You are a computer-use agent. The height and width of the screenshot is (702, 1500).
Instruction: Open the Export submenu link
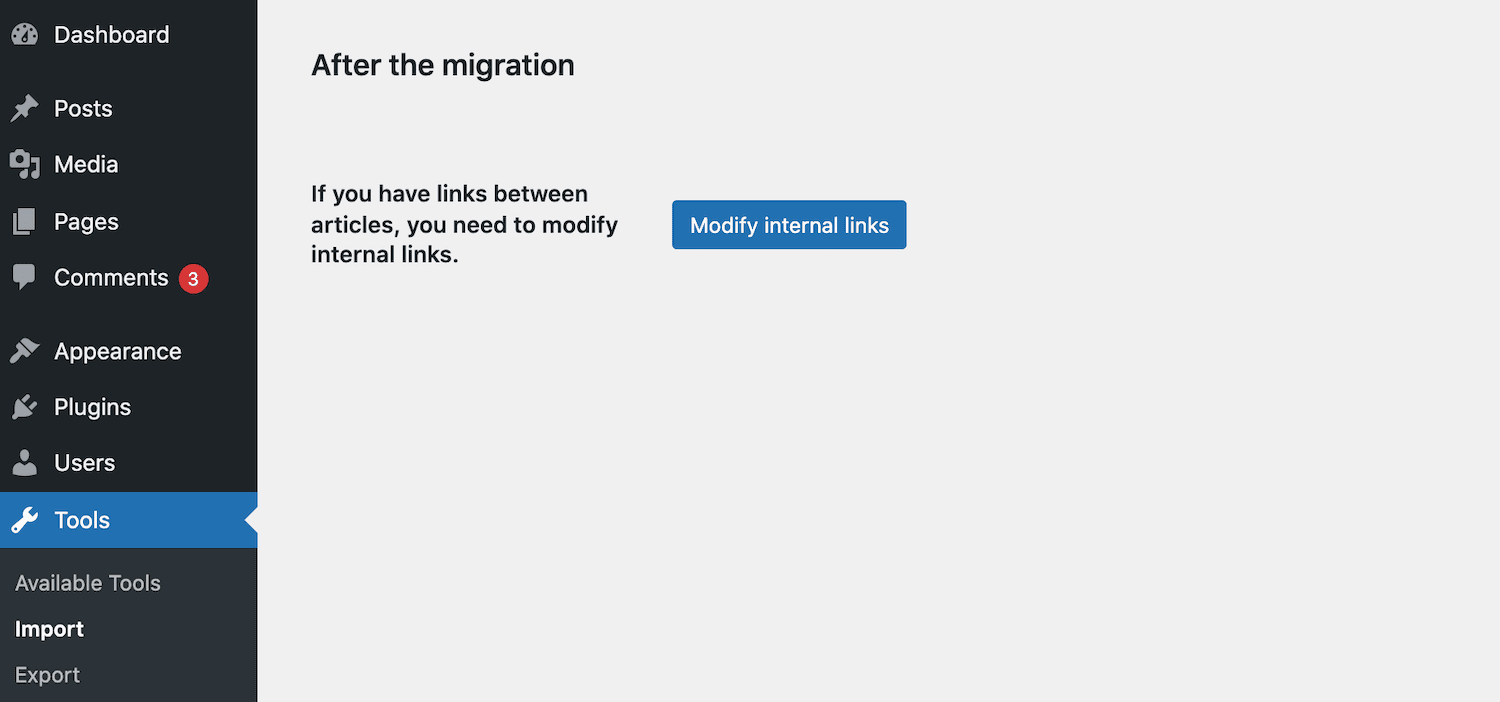(47, 675)
